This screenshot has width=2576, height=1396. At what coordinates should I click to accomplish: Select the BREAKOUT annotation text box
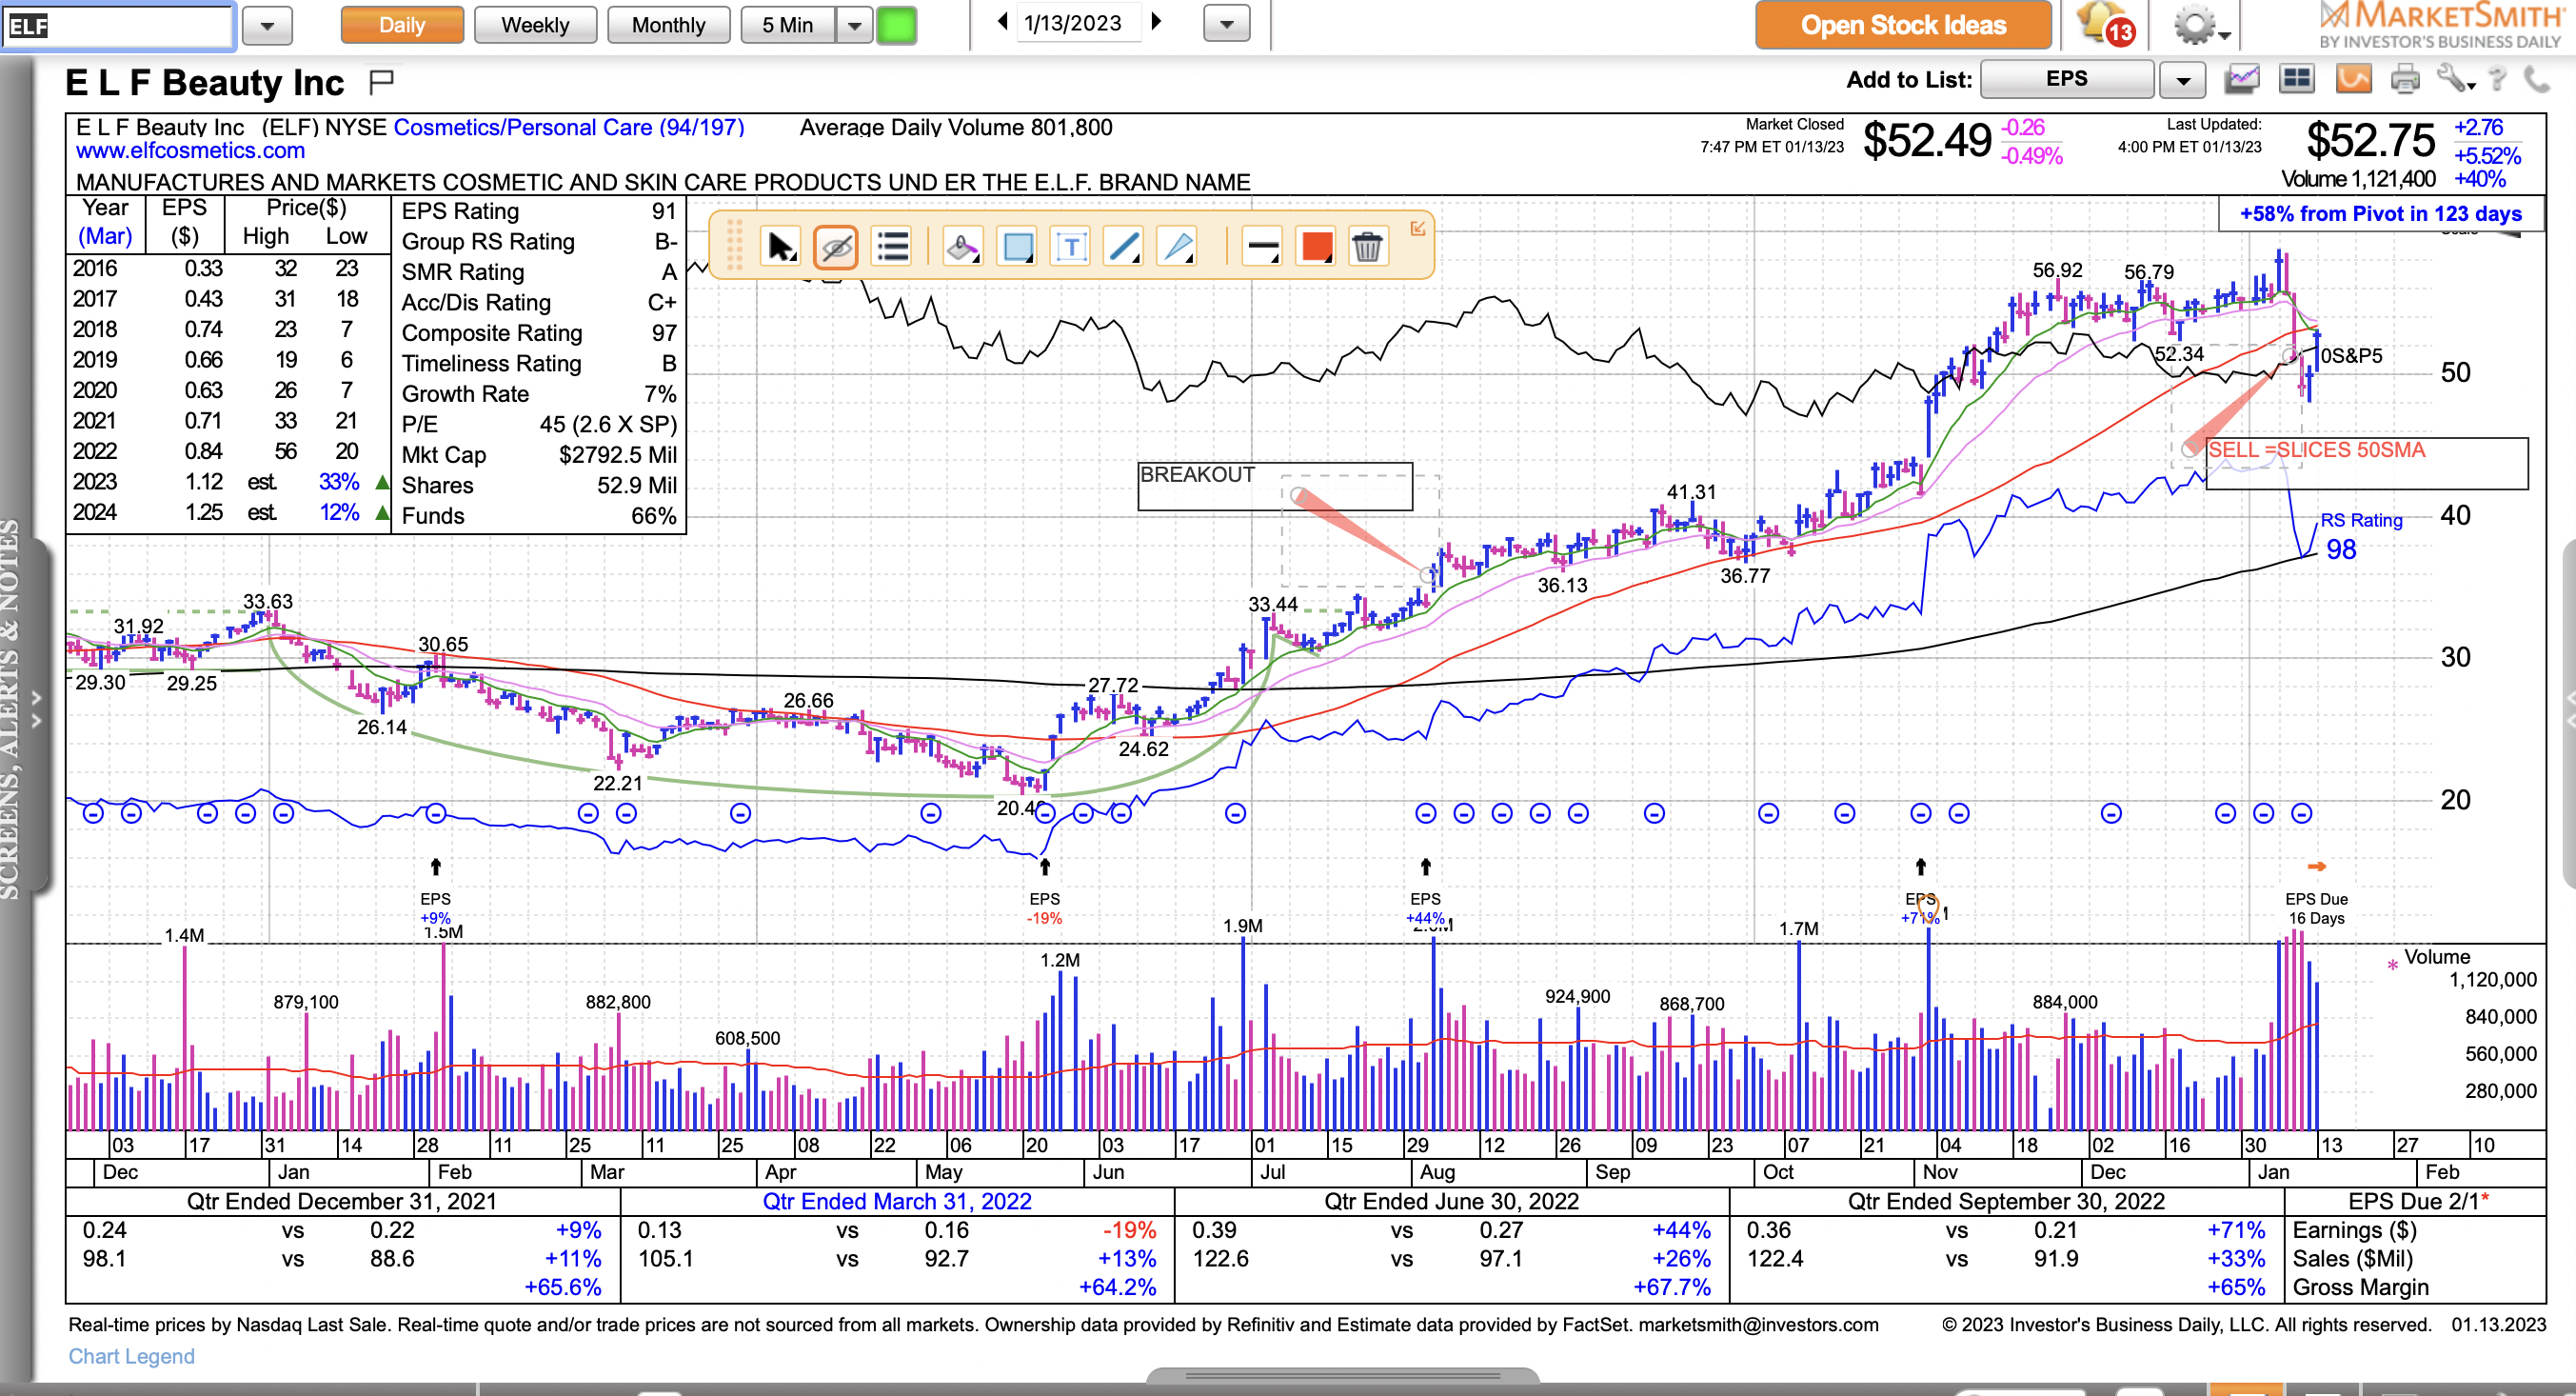1275,486
